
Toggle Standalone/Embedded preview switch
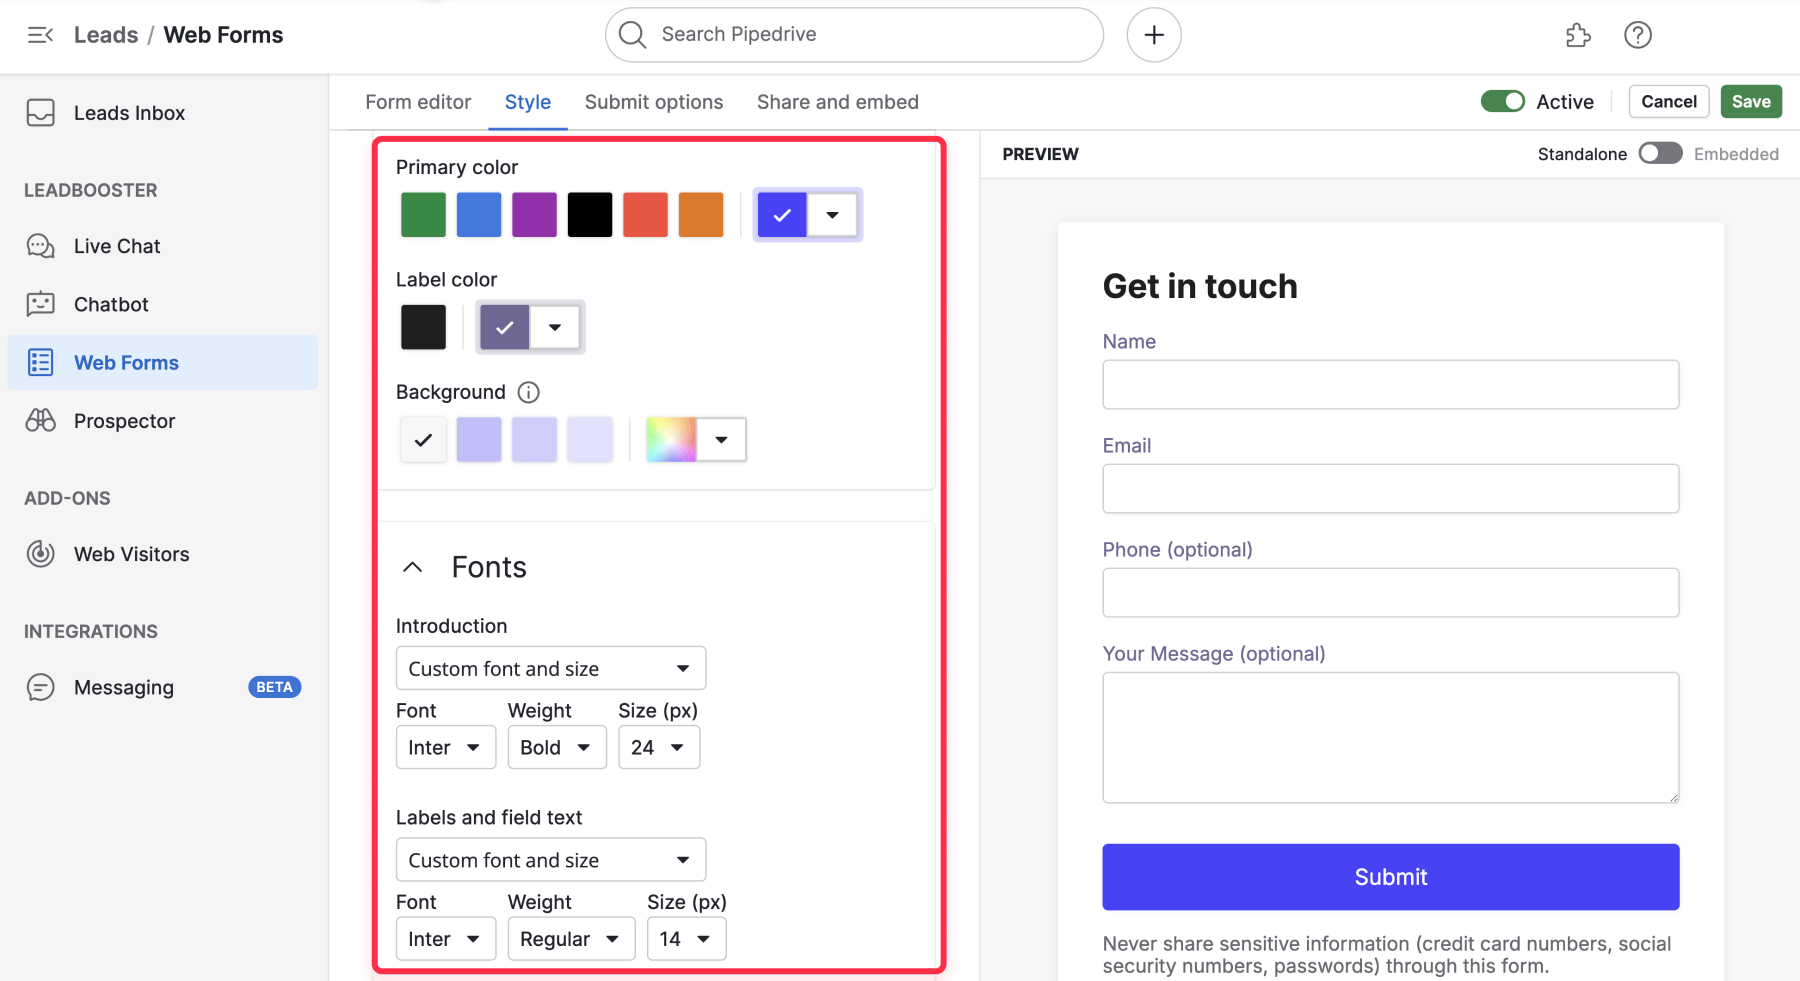(1661, 153)
